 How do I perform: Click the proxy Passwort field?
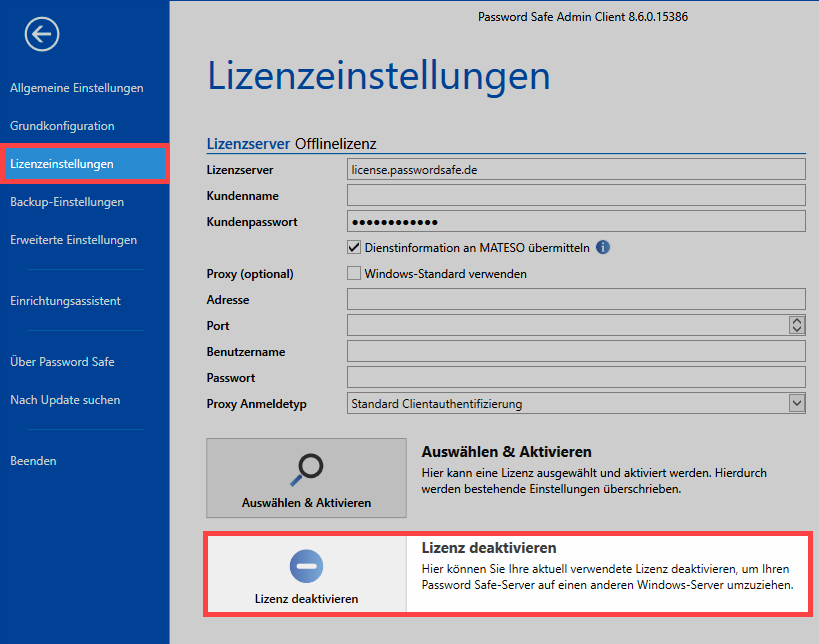[576, 377]
